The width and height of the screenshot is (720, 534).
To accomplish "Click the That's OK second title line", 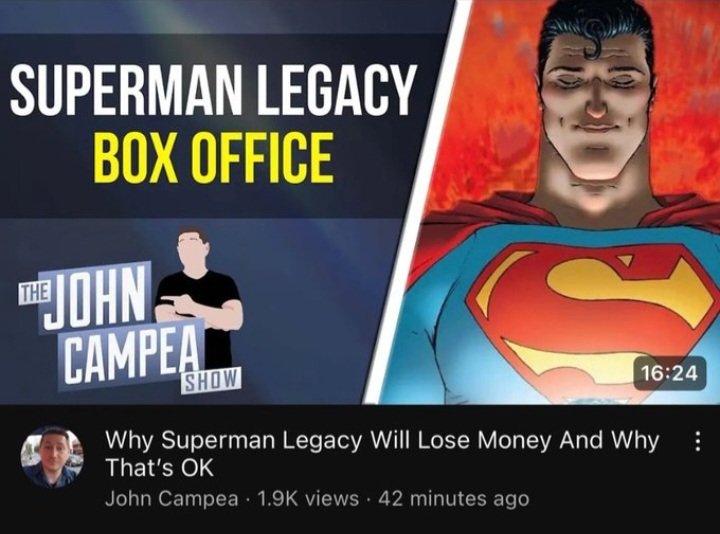I will [160, 468].
